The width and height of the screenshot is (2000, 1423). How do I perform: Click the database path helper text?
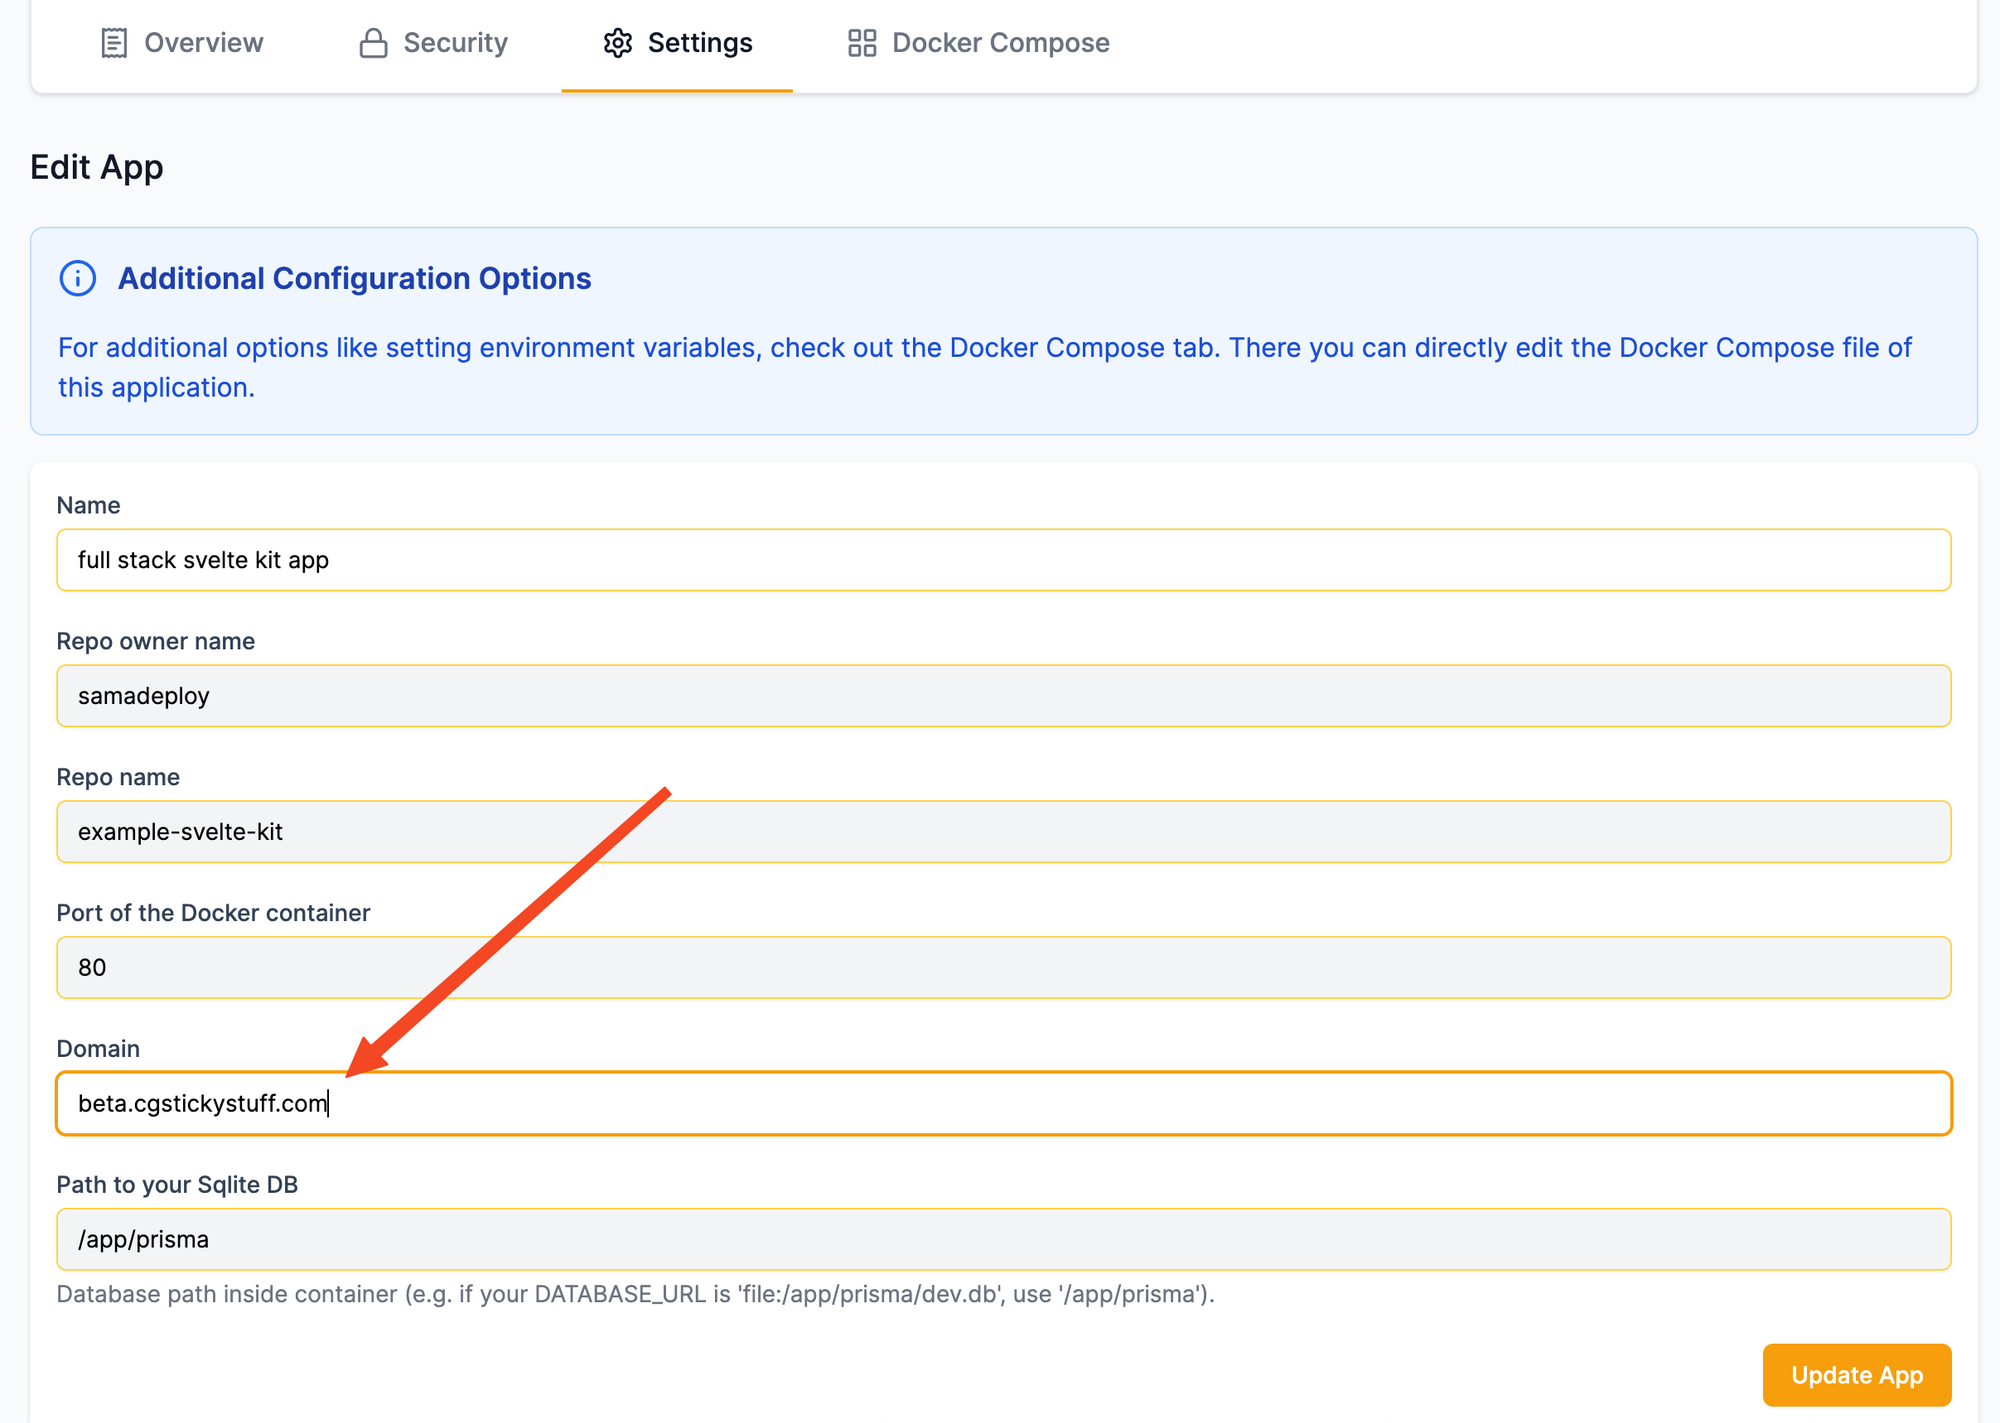(635, 1294)
